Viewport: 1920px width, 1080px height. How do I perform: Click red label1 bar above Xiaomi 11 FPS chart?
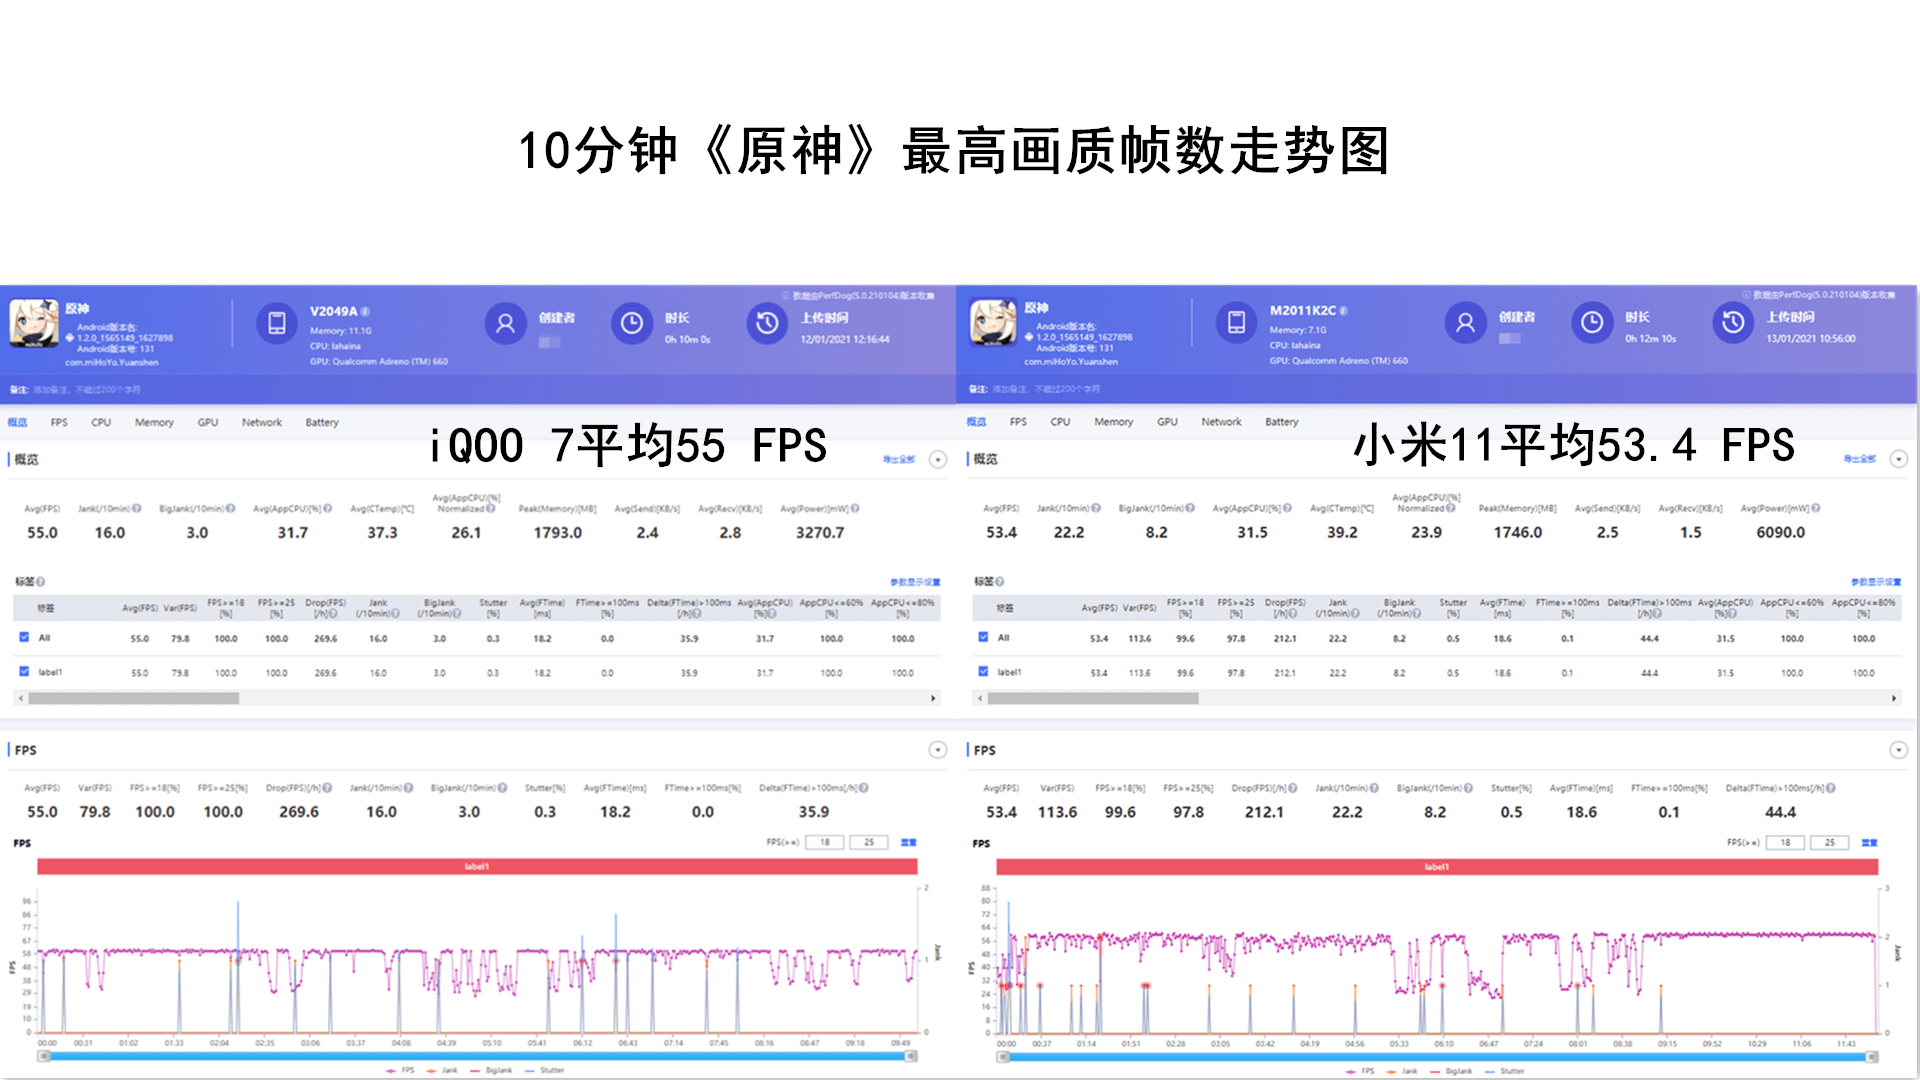pos(1437,867)
